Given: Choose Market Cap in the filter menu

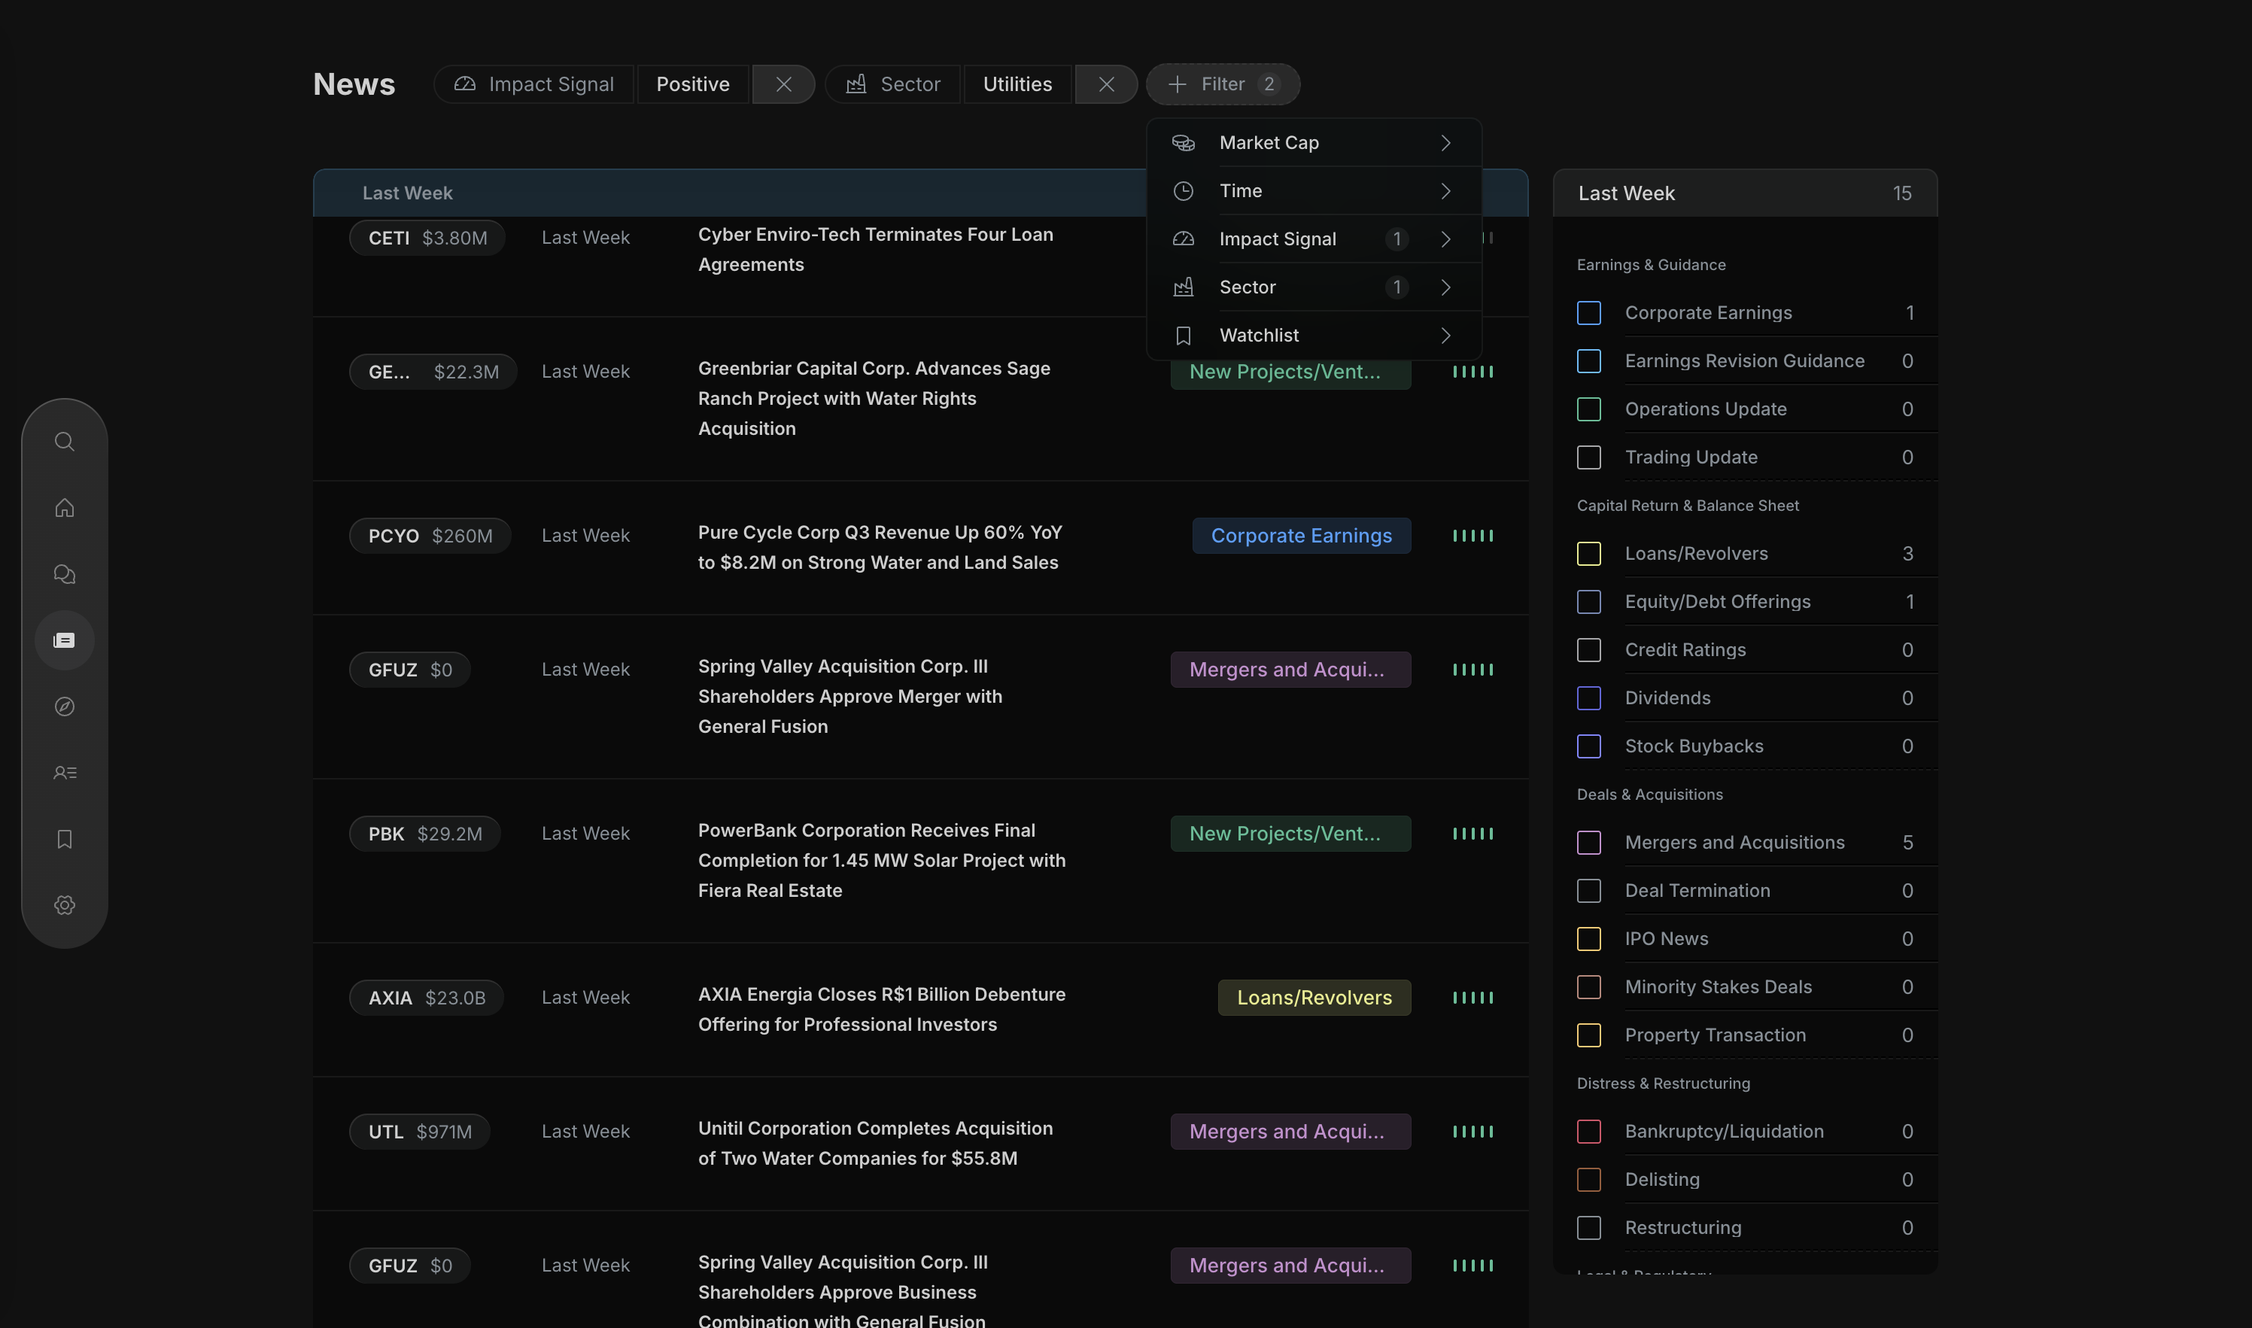Looking at the screenshot, I should pyautogui.click(x=1314, y=143).
